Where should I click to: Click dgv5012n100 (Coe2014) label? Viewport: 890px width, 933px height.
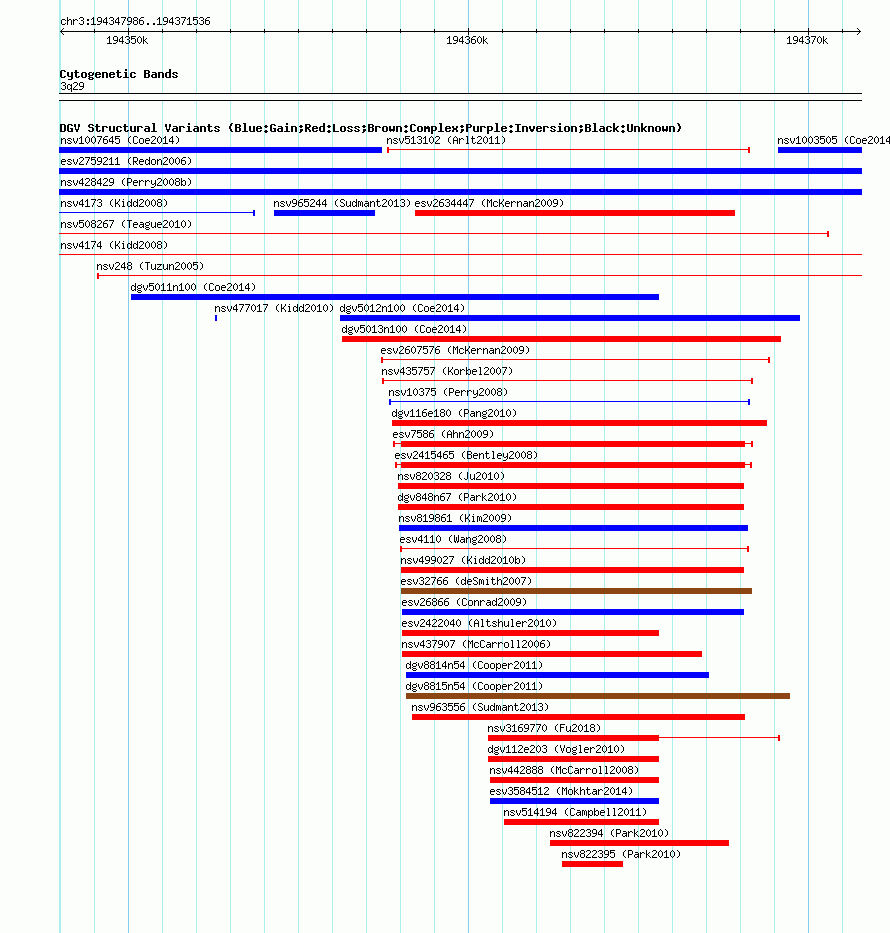coord(402,308)
